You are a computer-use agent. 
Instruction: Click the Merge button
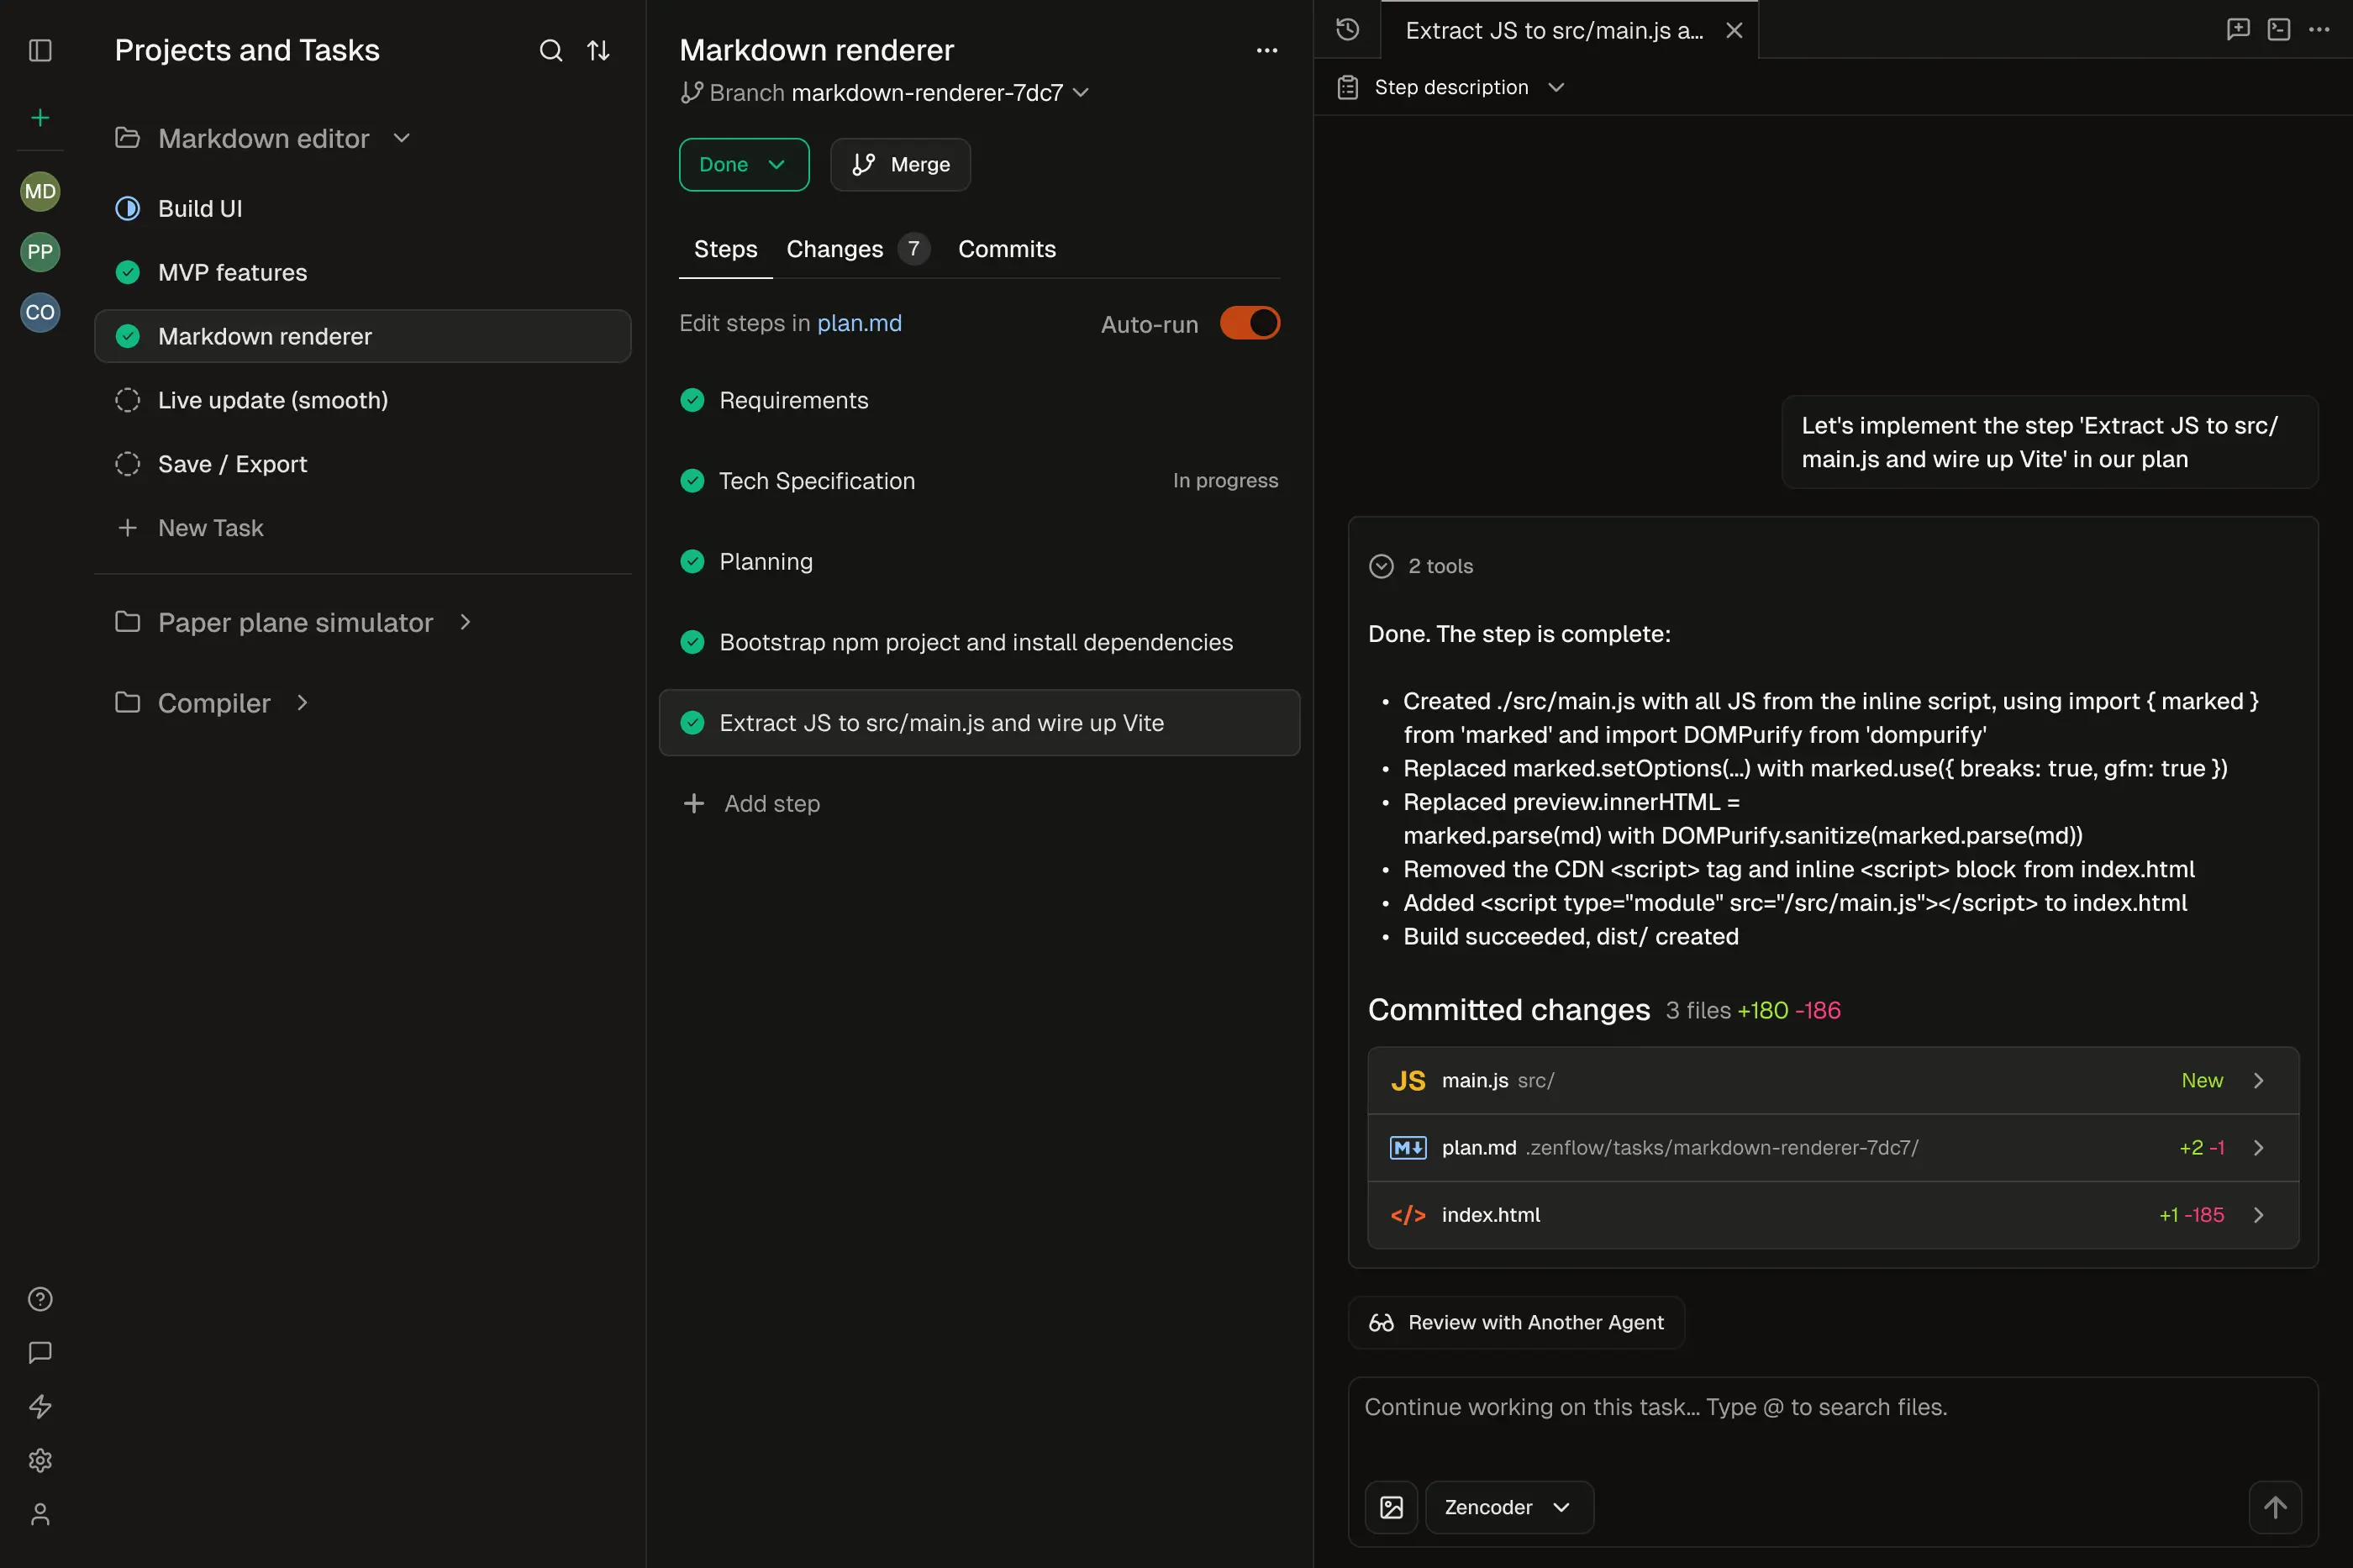[x=899, y=164]
